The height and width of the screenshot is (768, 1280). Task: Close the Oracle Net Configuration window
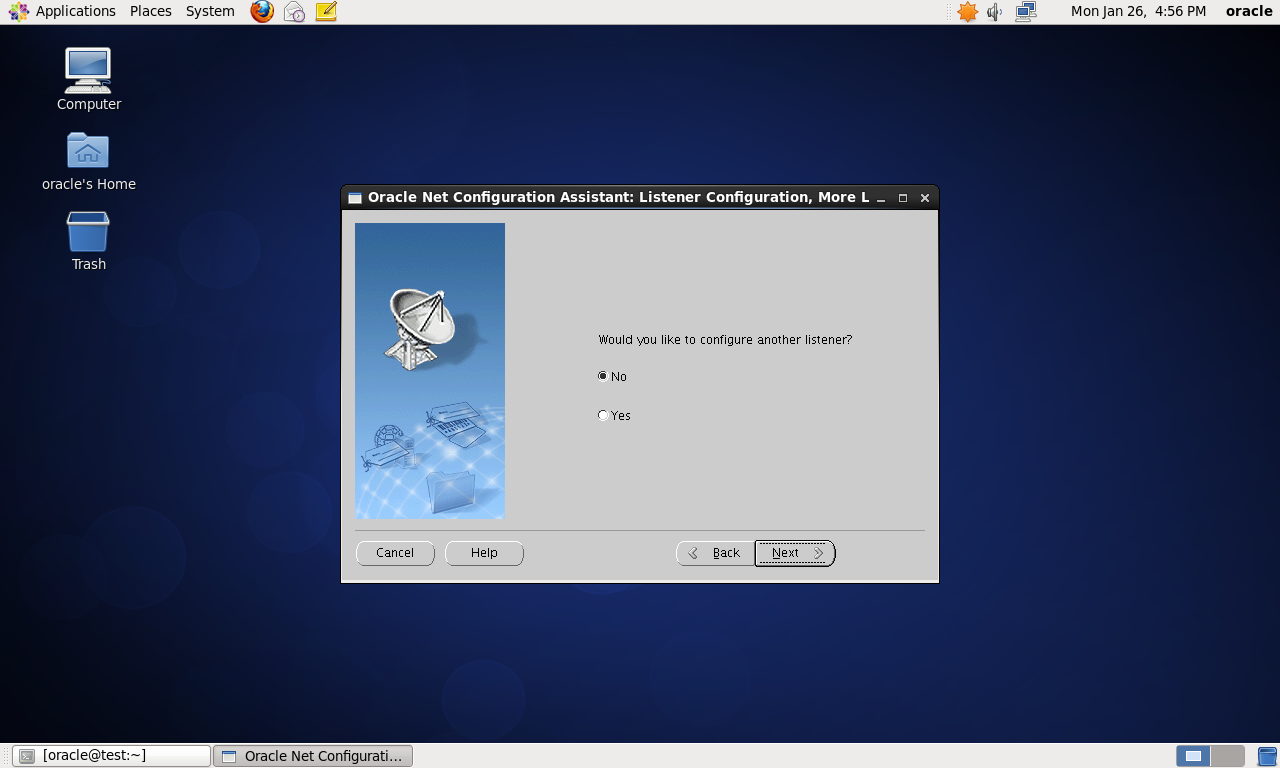point(925,198)
